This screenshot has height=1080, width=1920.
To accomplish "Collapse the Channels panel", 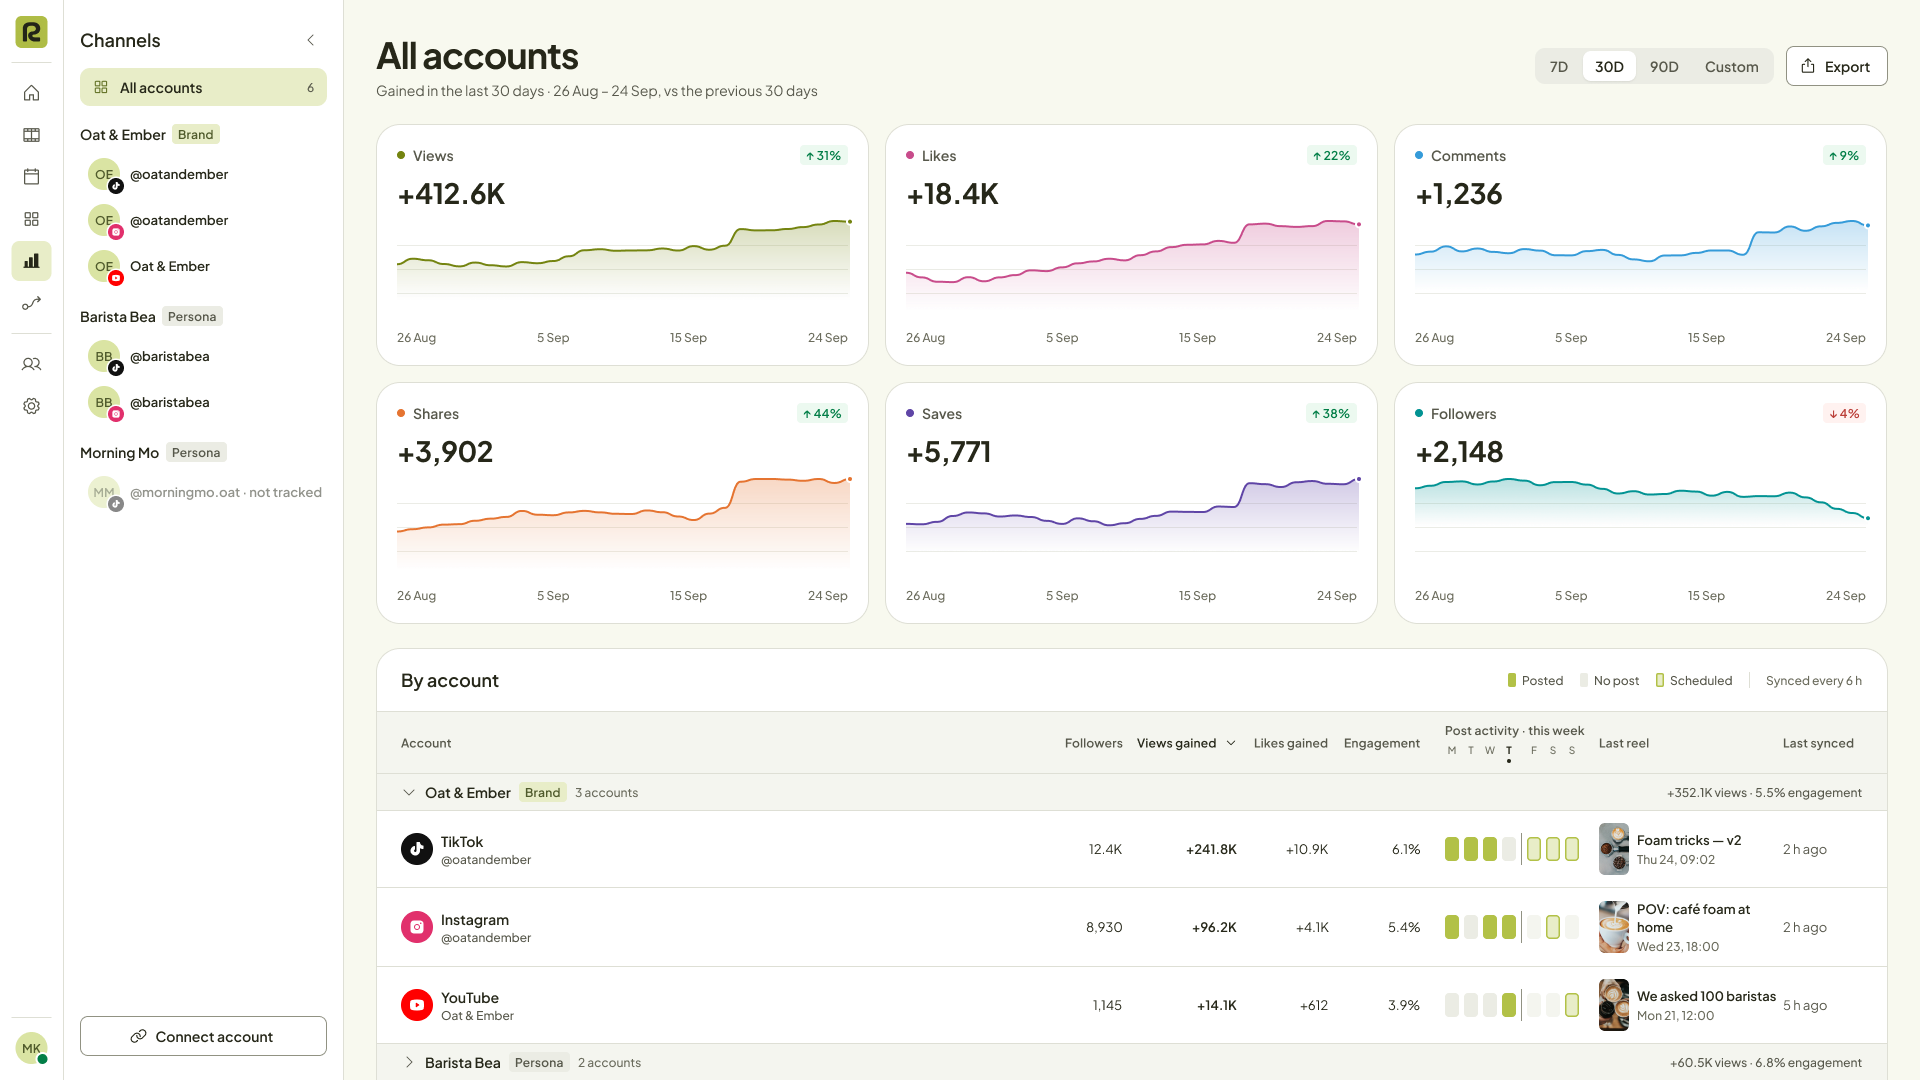I will tap(311, 40).
